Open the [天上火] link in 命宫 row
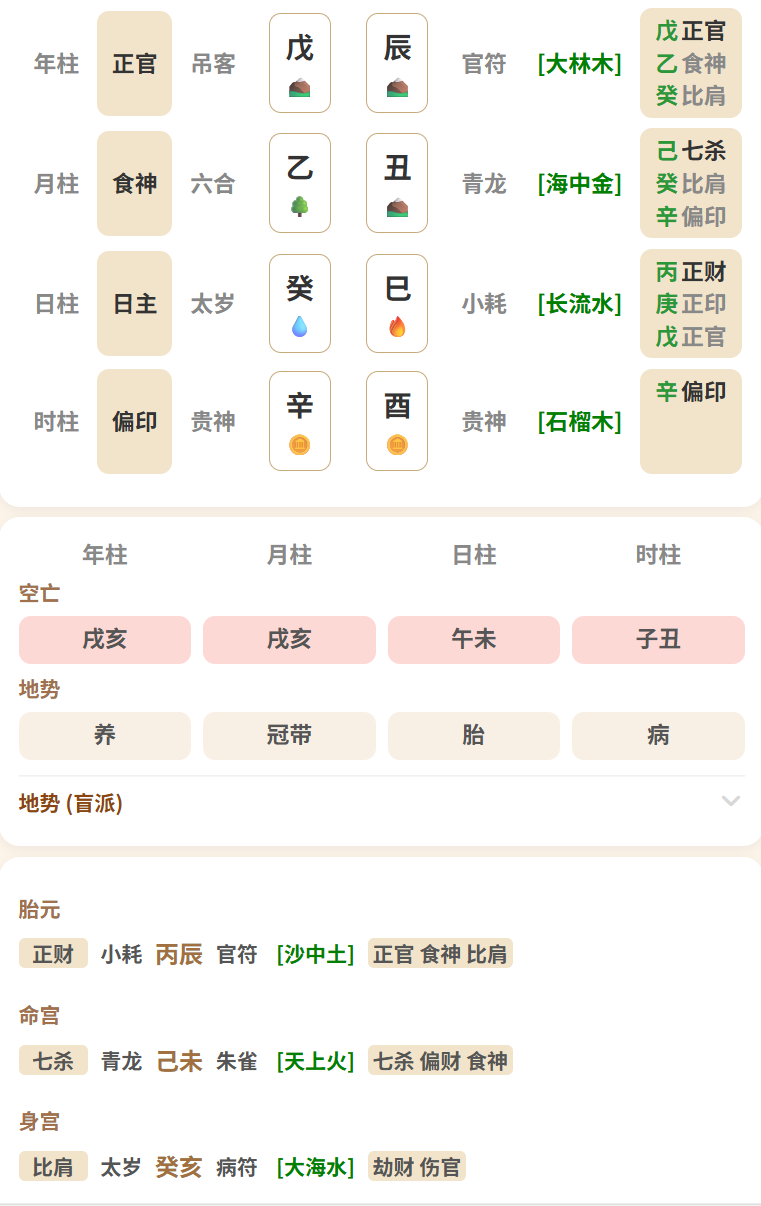The height and width of the screenshot is (1206, 761). pyautogui.click(x=315, y=1061)
